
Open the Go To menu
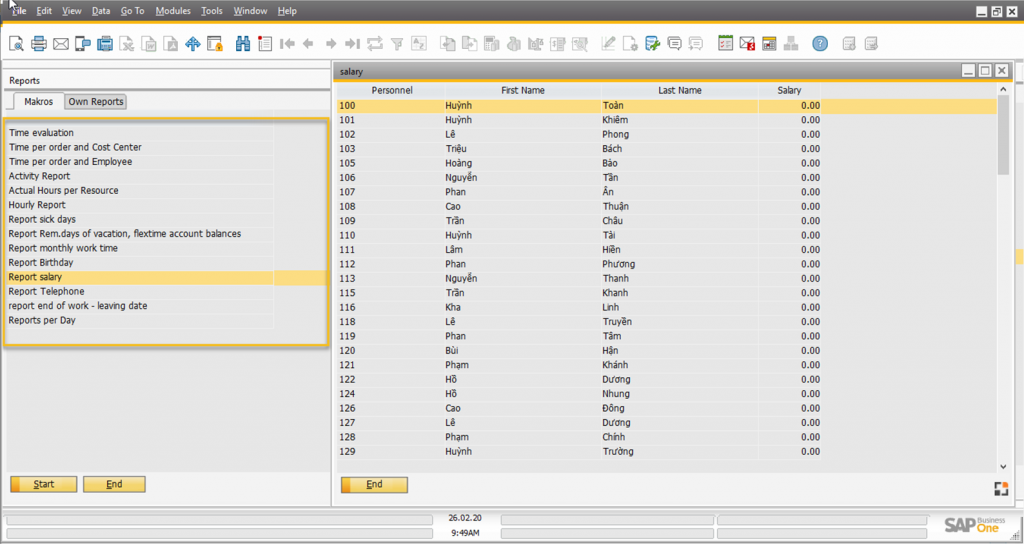pyautogui.click(x=132, y=11)
